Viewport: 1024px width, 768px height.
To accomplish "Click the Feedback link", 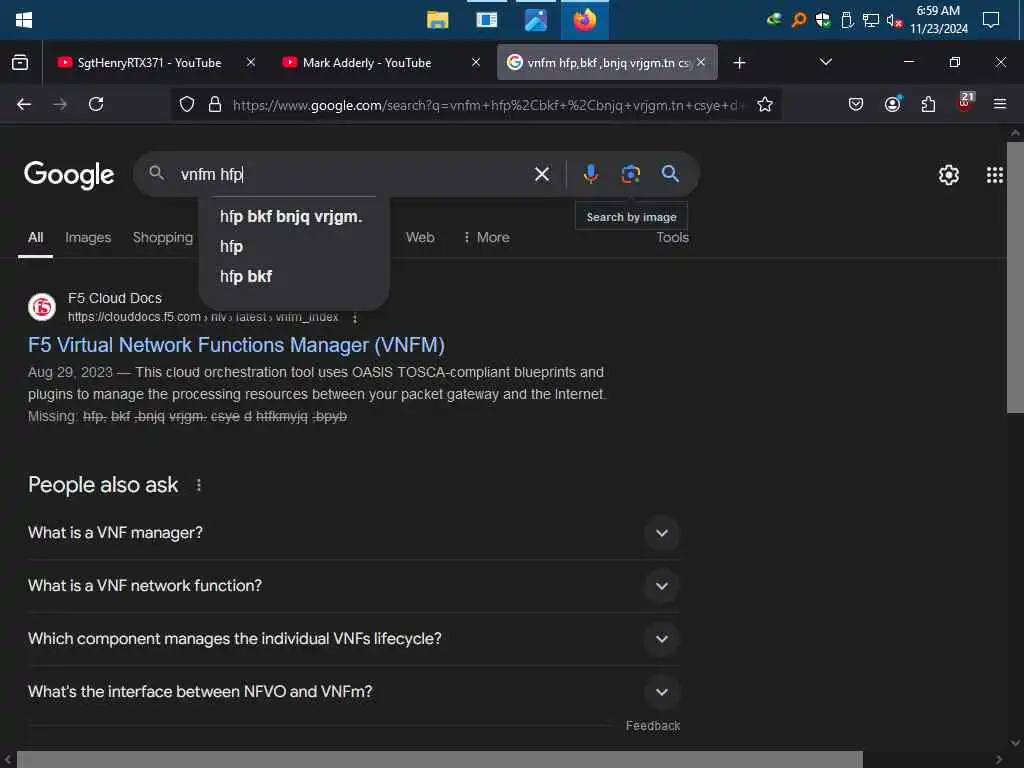I will [x=652, y=726].
